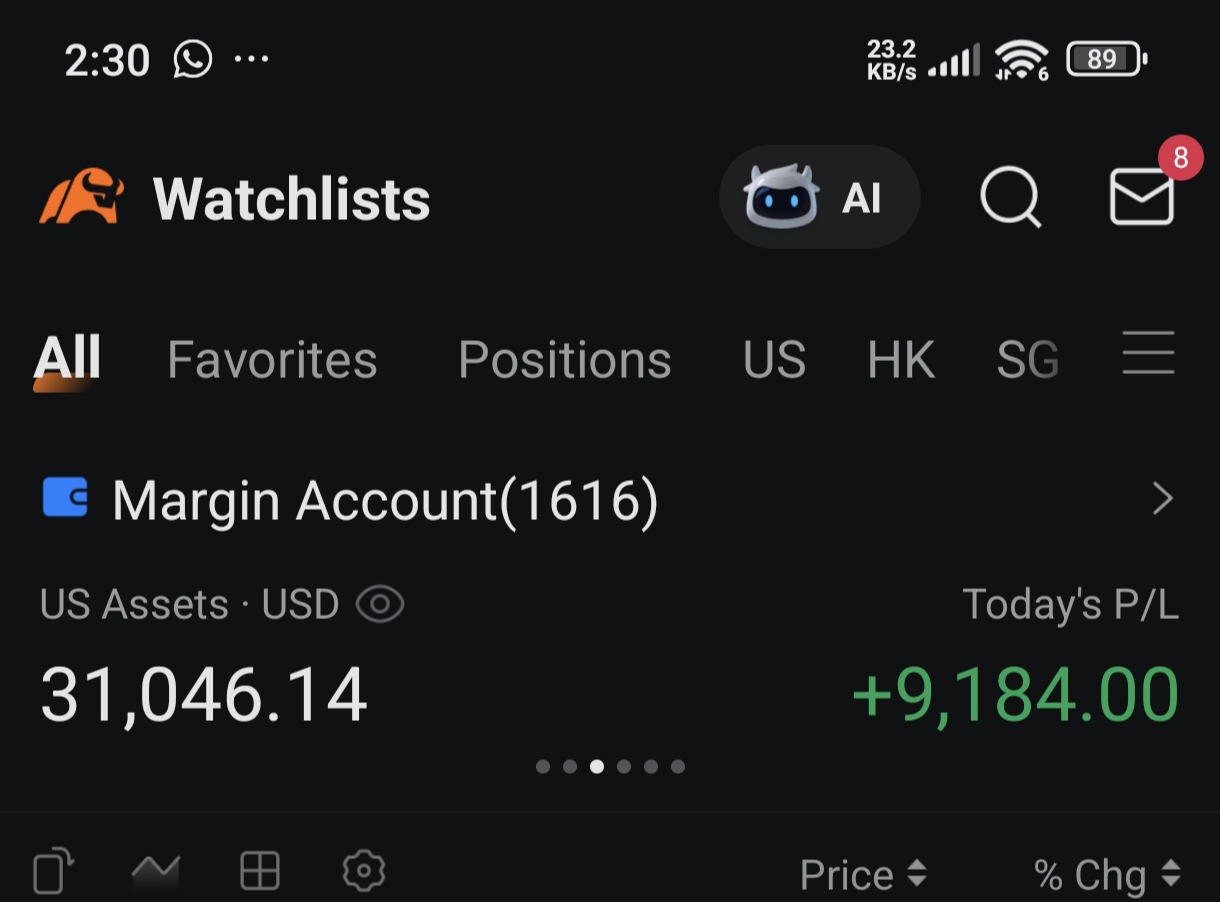Switch to the Favorites tab
Screen dimensions: 1220x902
[272, 359]
